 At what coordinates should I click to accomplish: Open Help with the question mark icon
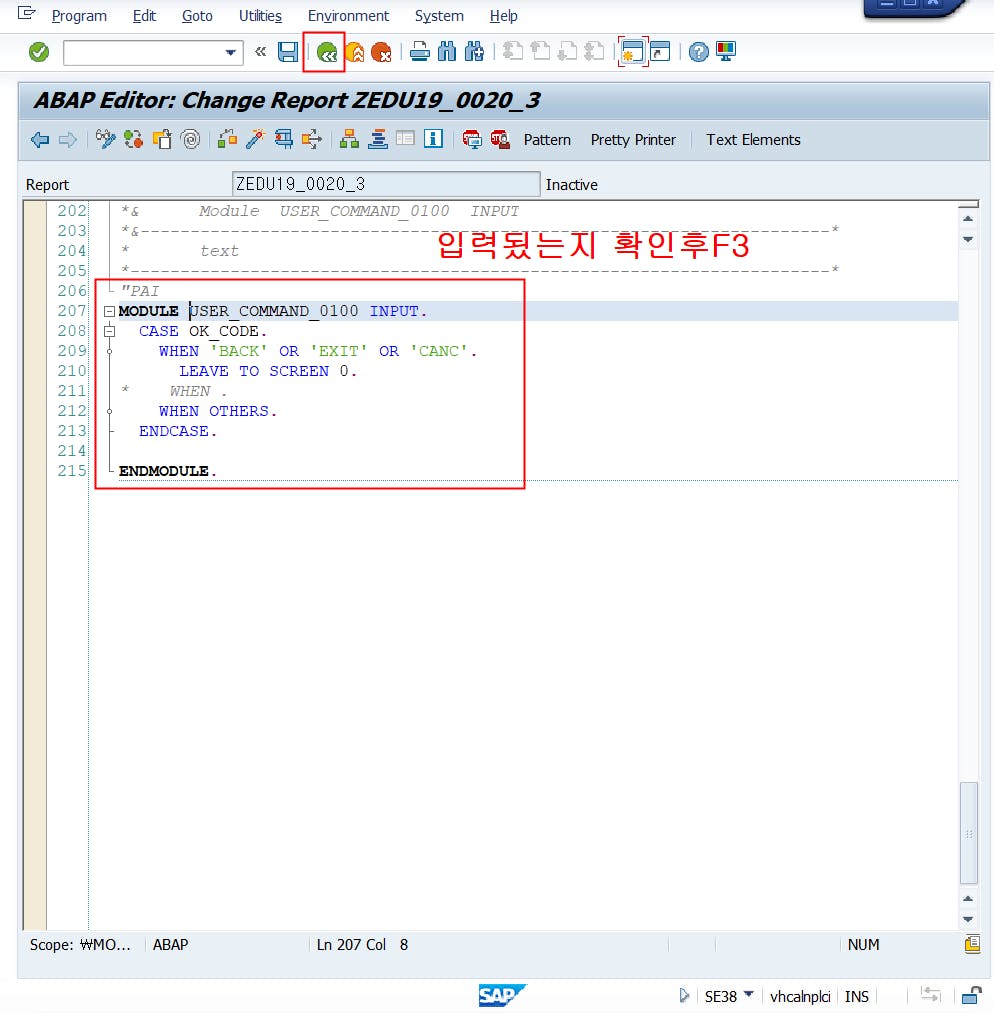pos(698,52)
